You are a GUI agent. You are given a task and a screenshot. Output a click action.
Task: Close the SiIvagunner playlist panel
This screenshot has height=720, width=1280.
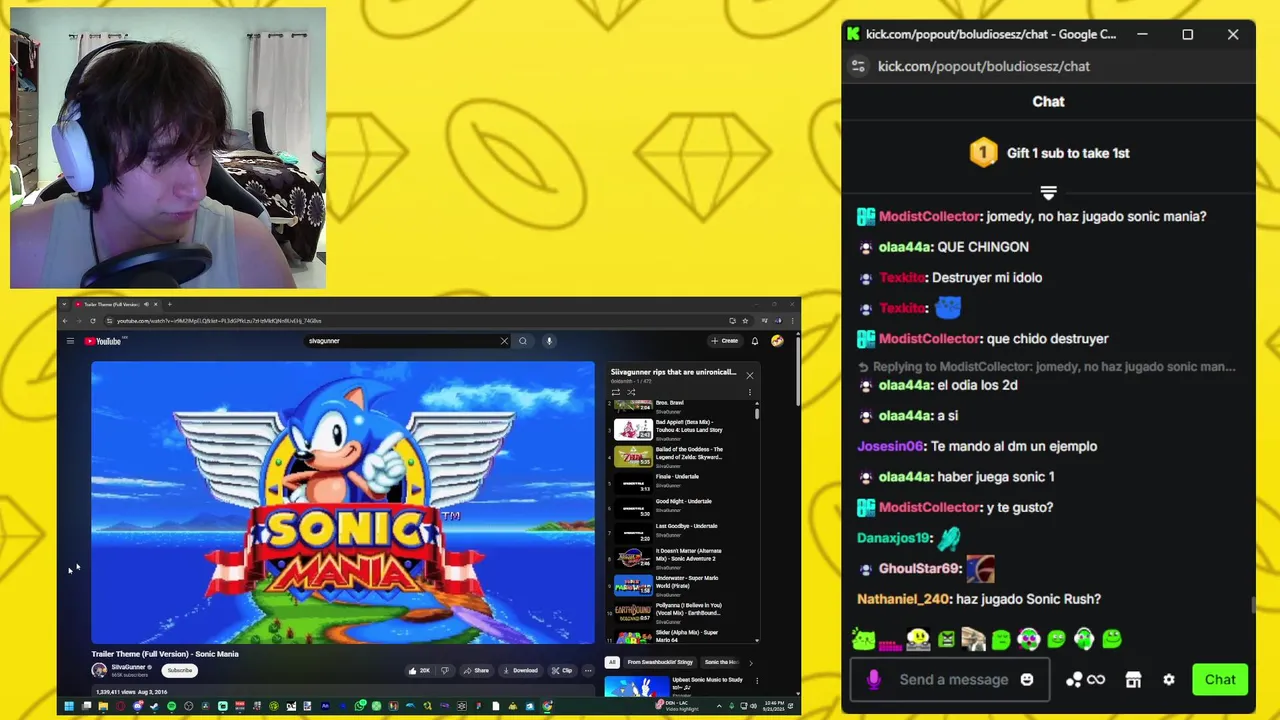click(749, 375)
